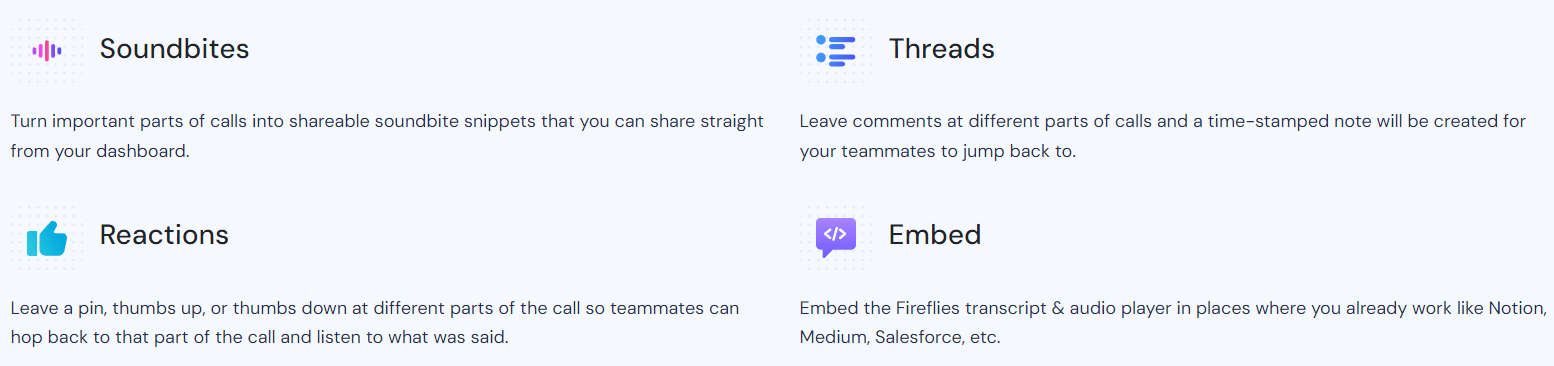Select the Reactions thumbs-up icon
Screen dimensions: 1554x366
[x=47, y=238]
